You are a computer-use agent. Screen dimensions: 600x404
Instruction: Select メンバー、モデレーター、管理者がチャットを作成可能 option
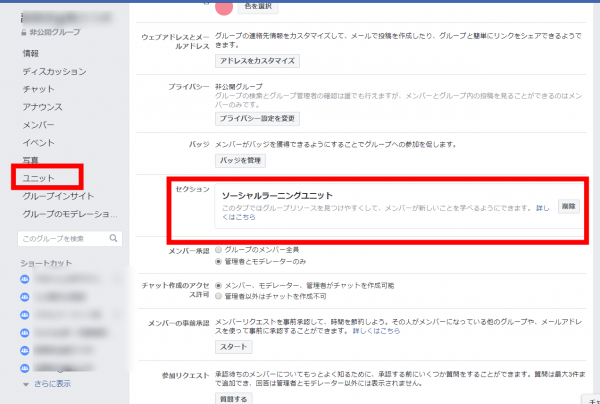pos(218,285)
